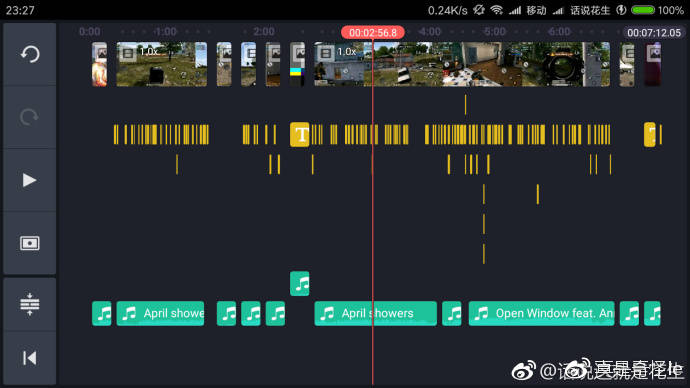
Task: Tap the battery indicator in status bar
Action: point(643,10)
